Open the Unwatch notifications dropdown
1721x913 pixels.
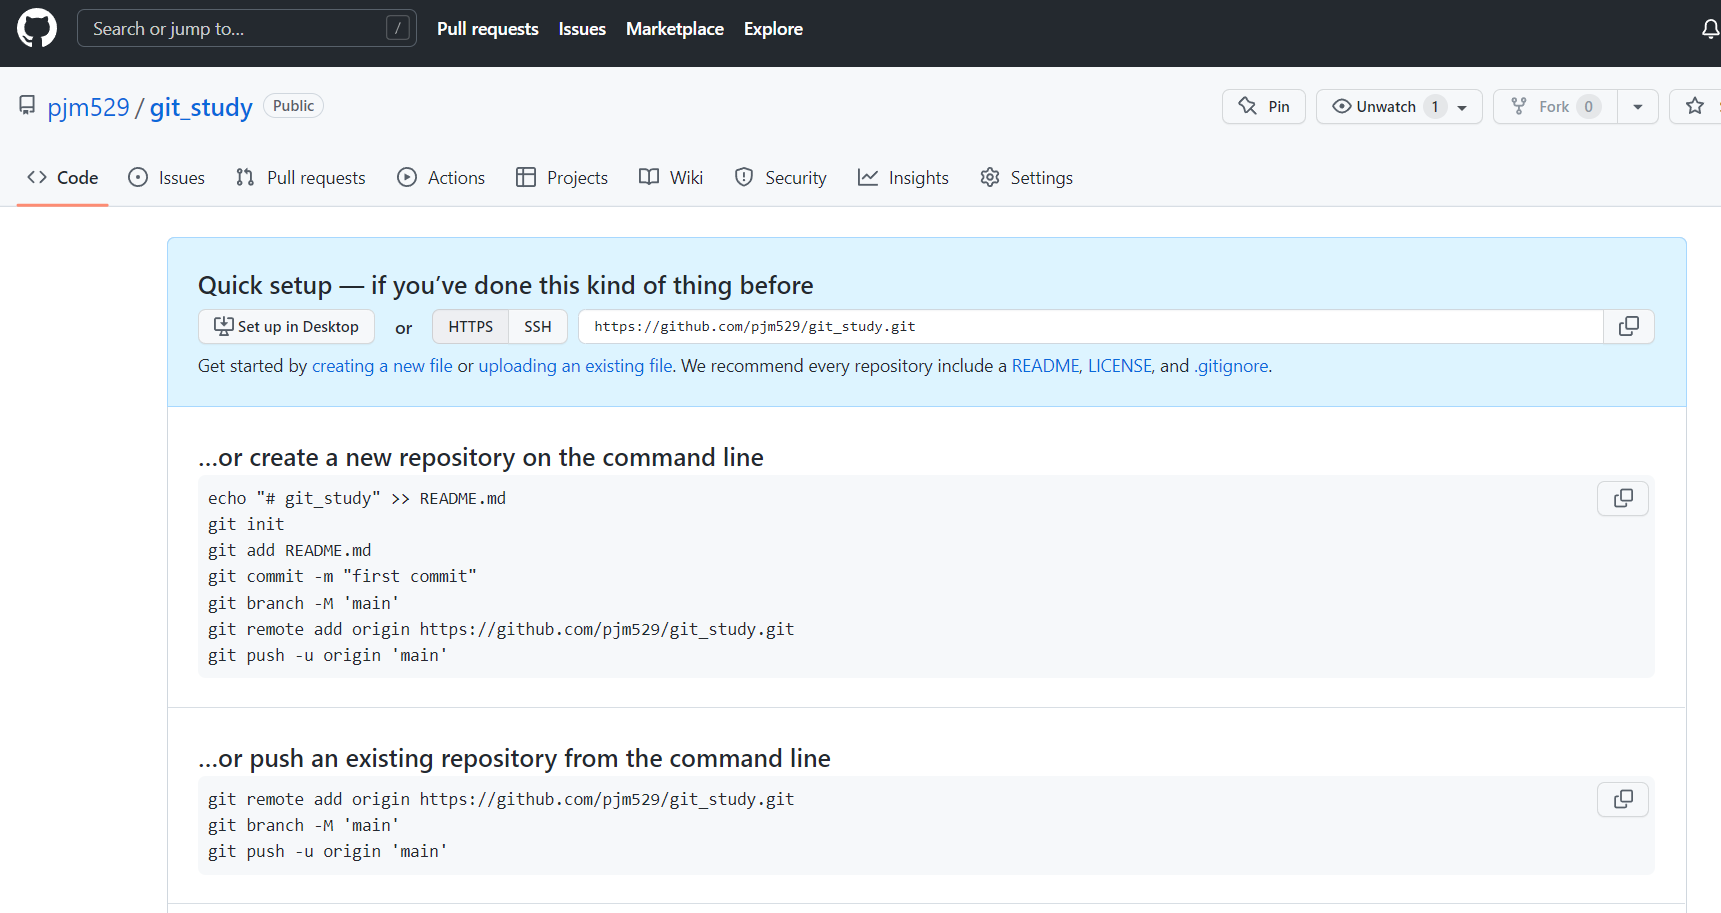pos(1399,106)
